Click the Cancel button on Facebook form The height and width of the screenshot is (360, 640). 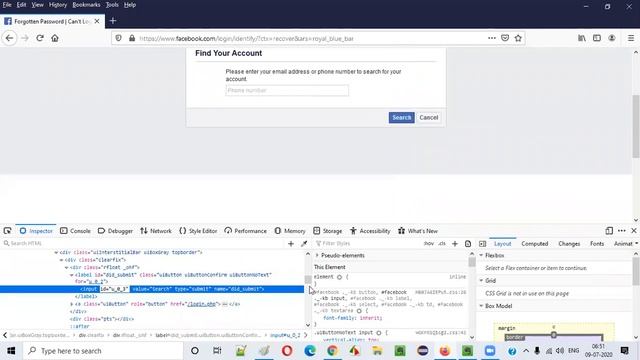pyautogui.click(x=429, y=118)
